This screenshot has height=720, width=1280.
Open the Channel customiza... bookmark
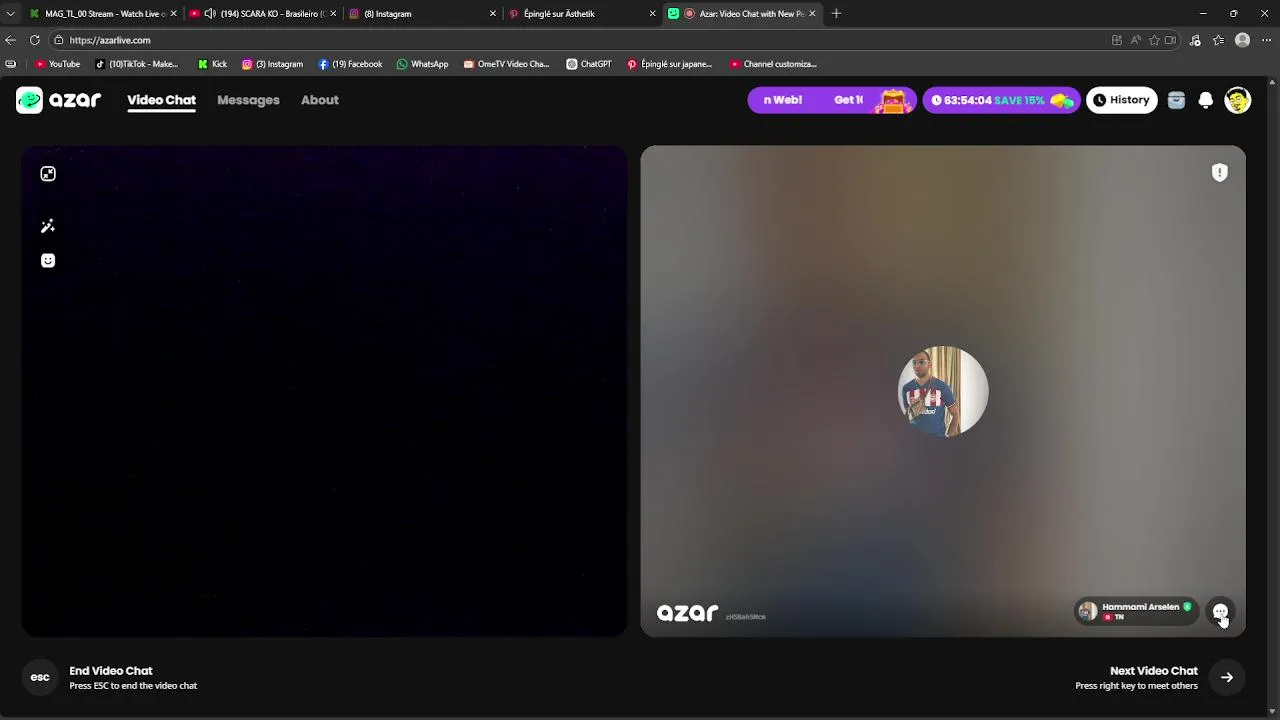[773, 64]
